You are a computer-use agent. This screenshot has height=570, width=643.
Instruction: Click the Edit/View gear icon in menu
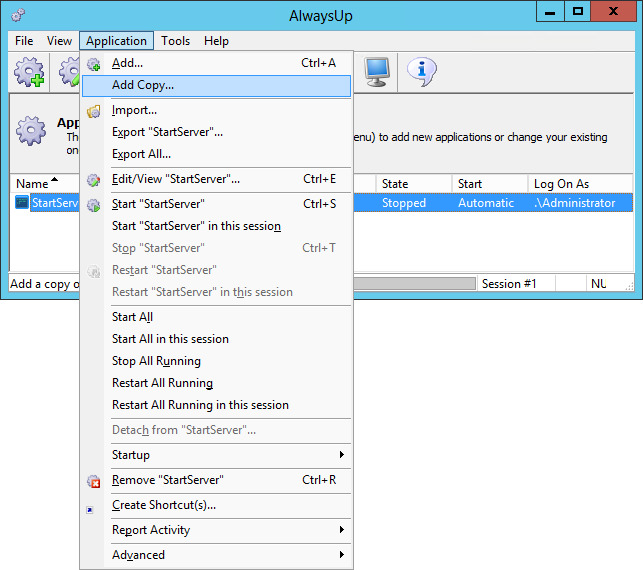(93, 180)
